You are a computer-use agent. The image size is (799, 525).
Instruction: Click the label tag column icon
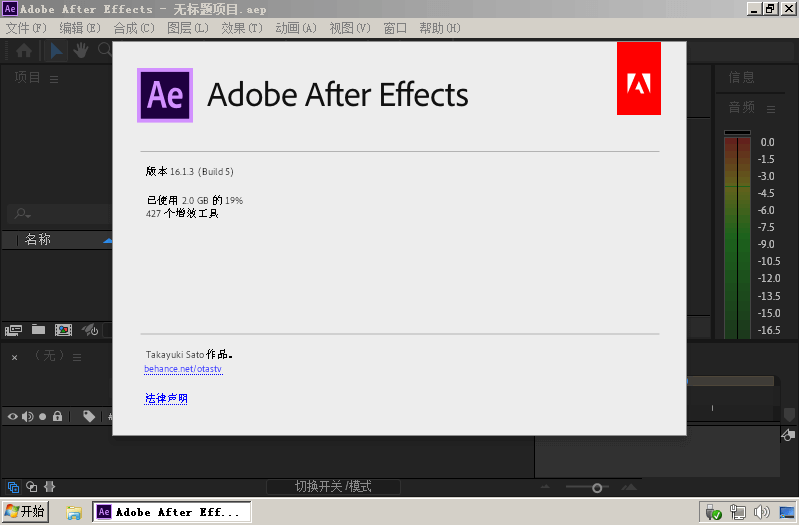coord(89,416)
